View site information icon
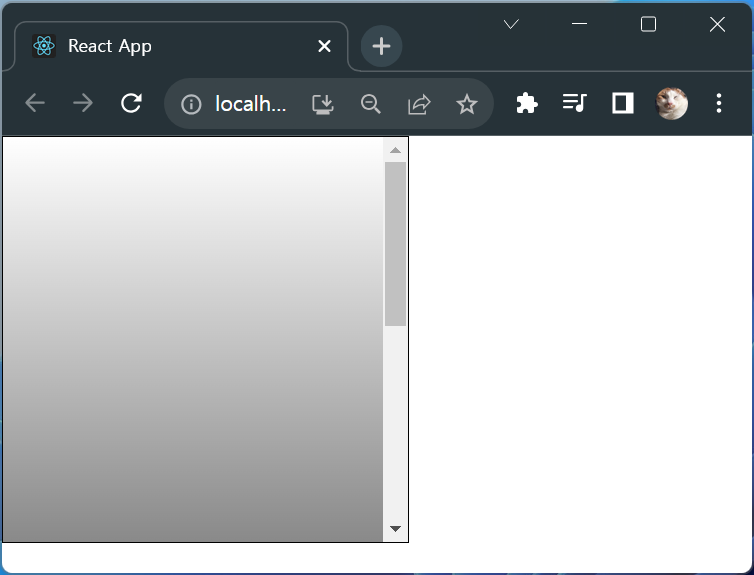The width and height of the screenshot is (754, 575). 191,104
